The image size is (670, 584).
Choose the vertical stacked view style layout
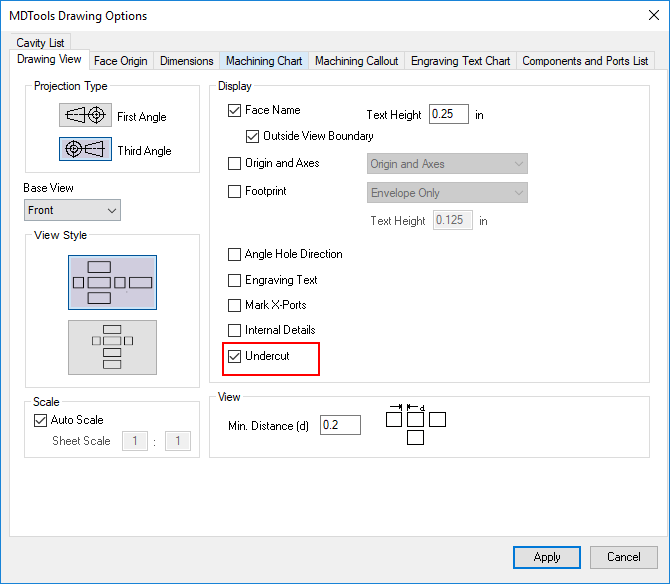tap(112, 347)
